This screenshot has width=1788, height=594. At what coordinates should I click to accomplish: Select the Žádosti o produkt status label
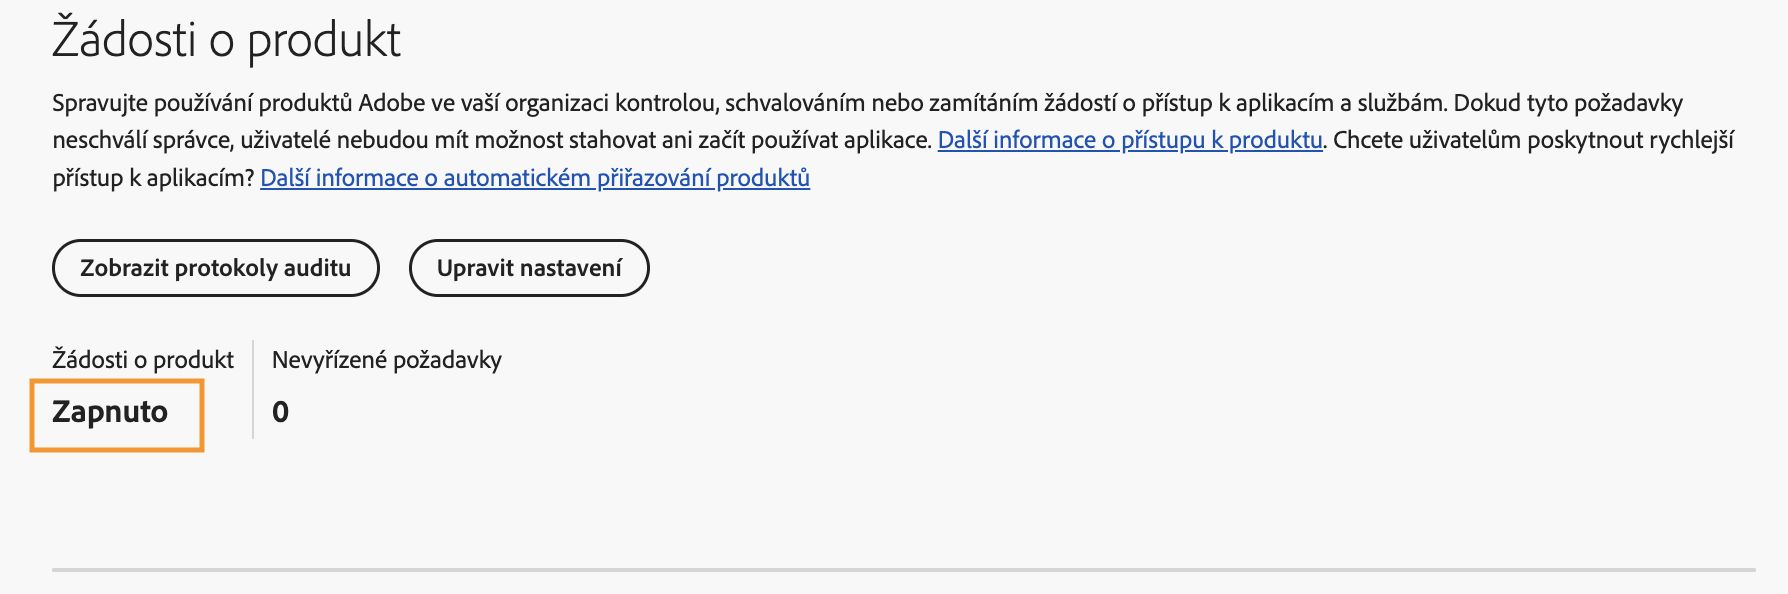click(x=143, y=359)
